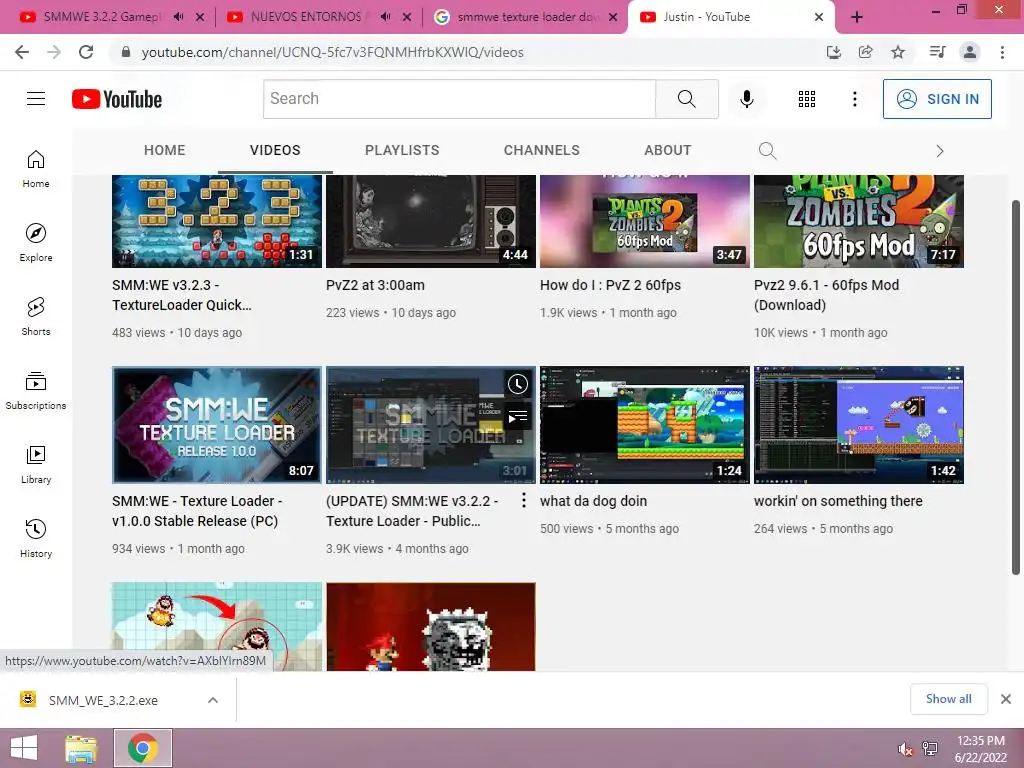Open SMM_WE_3.2.2.exe downloaded file
The image size is (1024, 768).
coord(103,700)
